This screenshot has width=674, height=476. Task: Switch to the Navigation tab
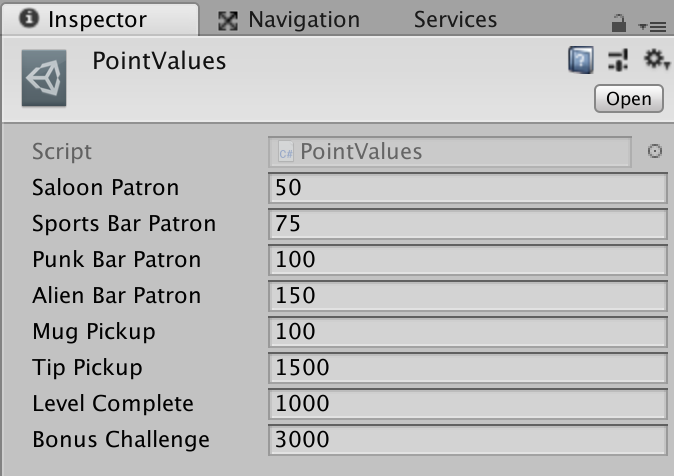pos(289,20)
